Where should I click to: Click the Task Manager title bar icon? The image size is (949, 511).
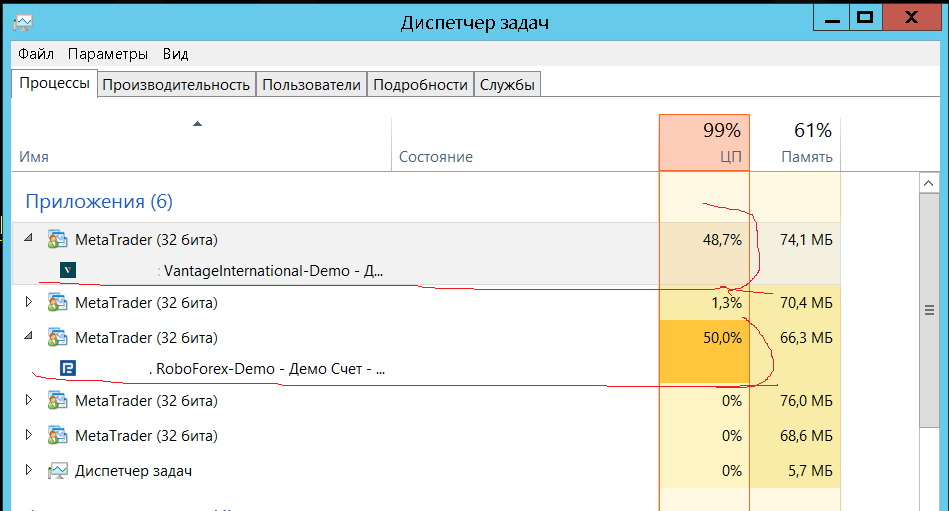tap(23, 23)
